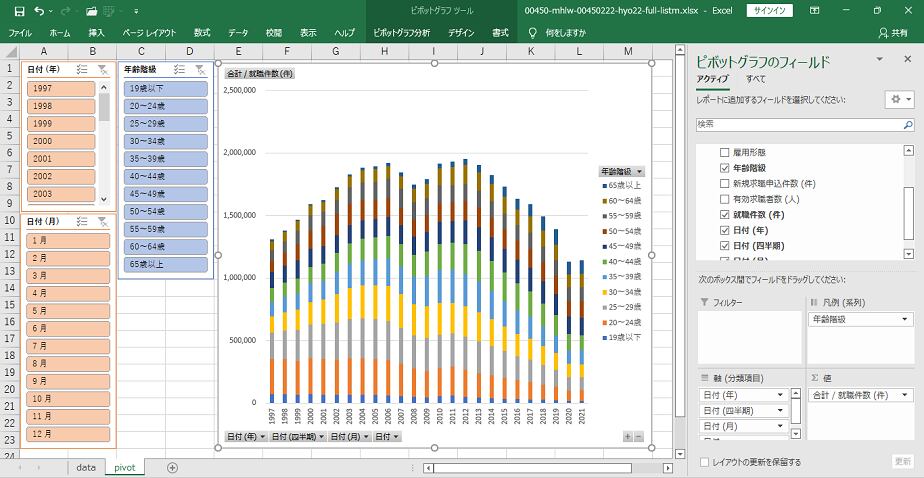This screenshot has height=478, width=924.
Task: Click the Save icon in quick access toolbar
Action: click(x=19, y=10)
